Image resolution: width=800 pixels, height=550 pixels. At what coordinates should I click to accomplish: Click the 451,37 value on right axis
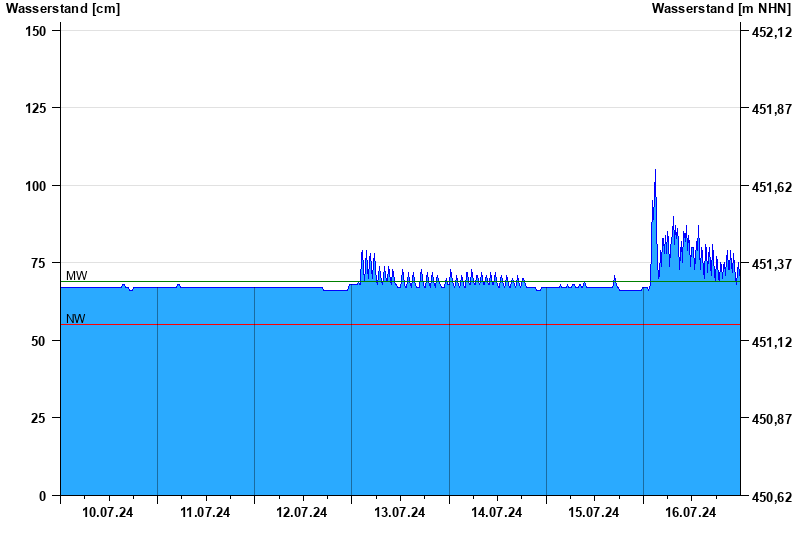click(772, 264)
